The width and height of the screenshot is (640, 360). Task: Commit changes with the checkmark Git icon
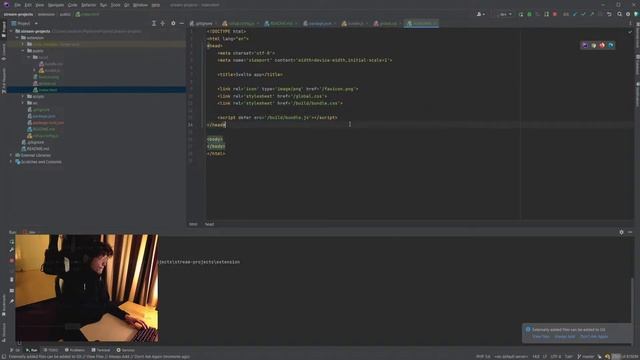click(x=583, y=14)
